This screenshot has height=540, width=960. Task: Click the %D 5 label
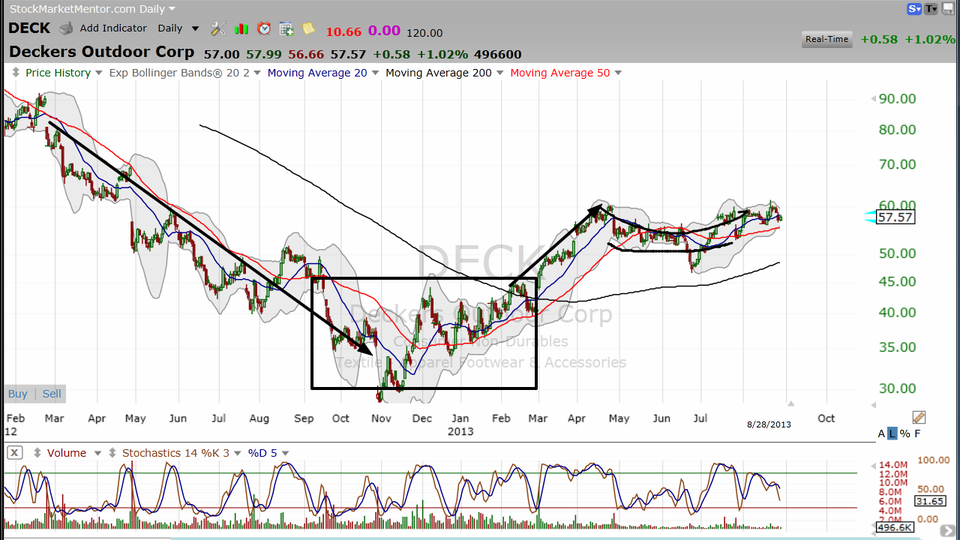(263, 453)
